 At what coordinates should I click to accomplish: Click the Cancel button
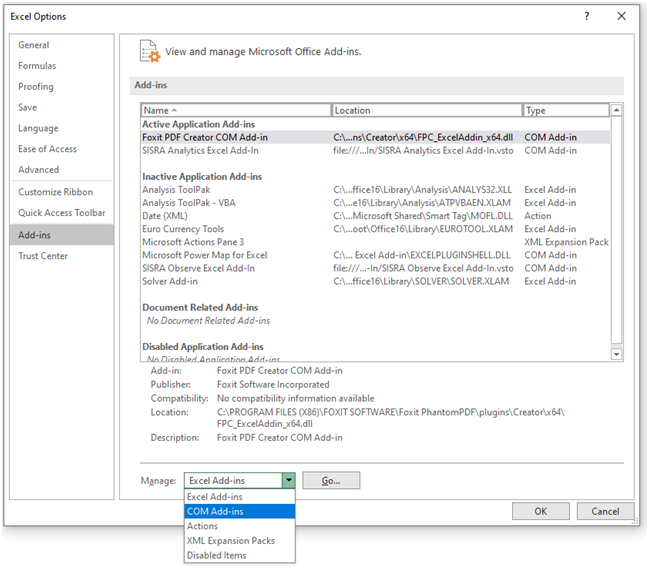(605, 511)
